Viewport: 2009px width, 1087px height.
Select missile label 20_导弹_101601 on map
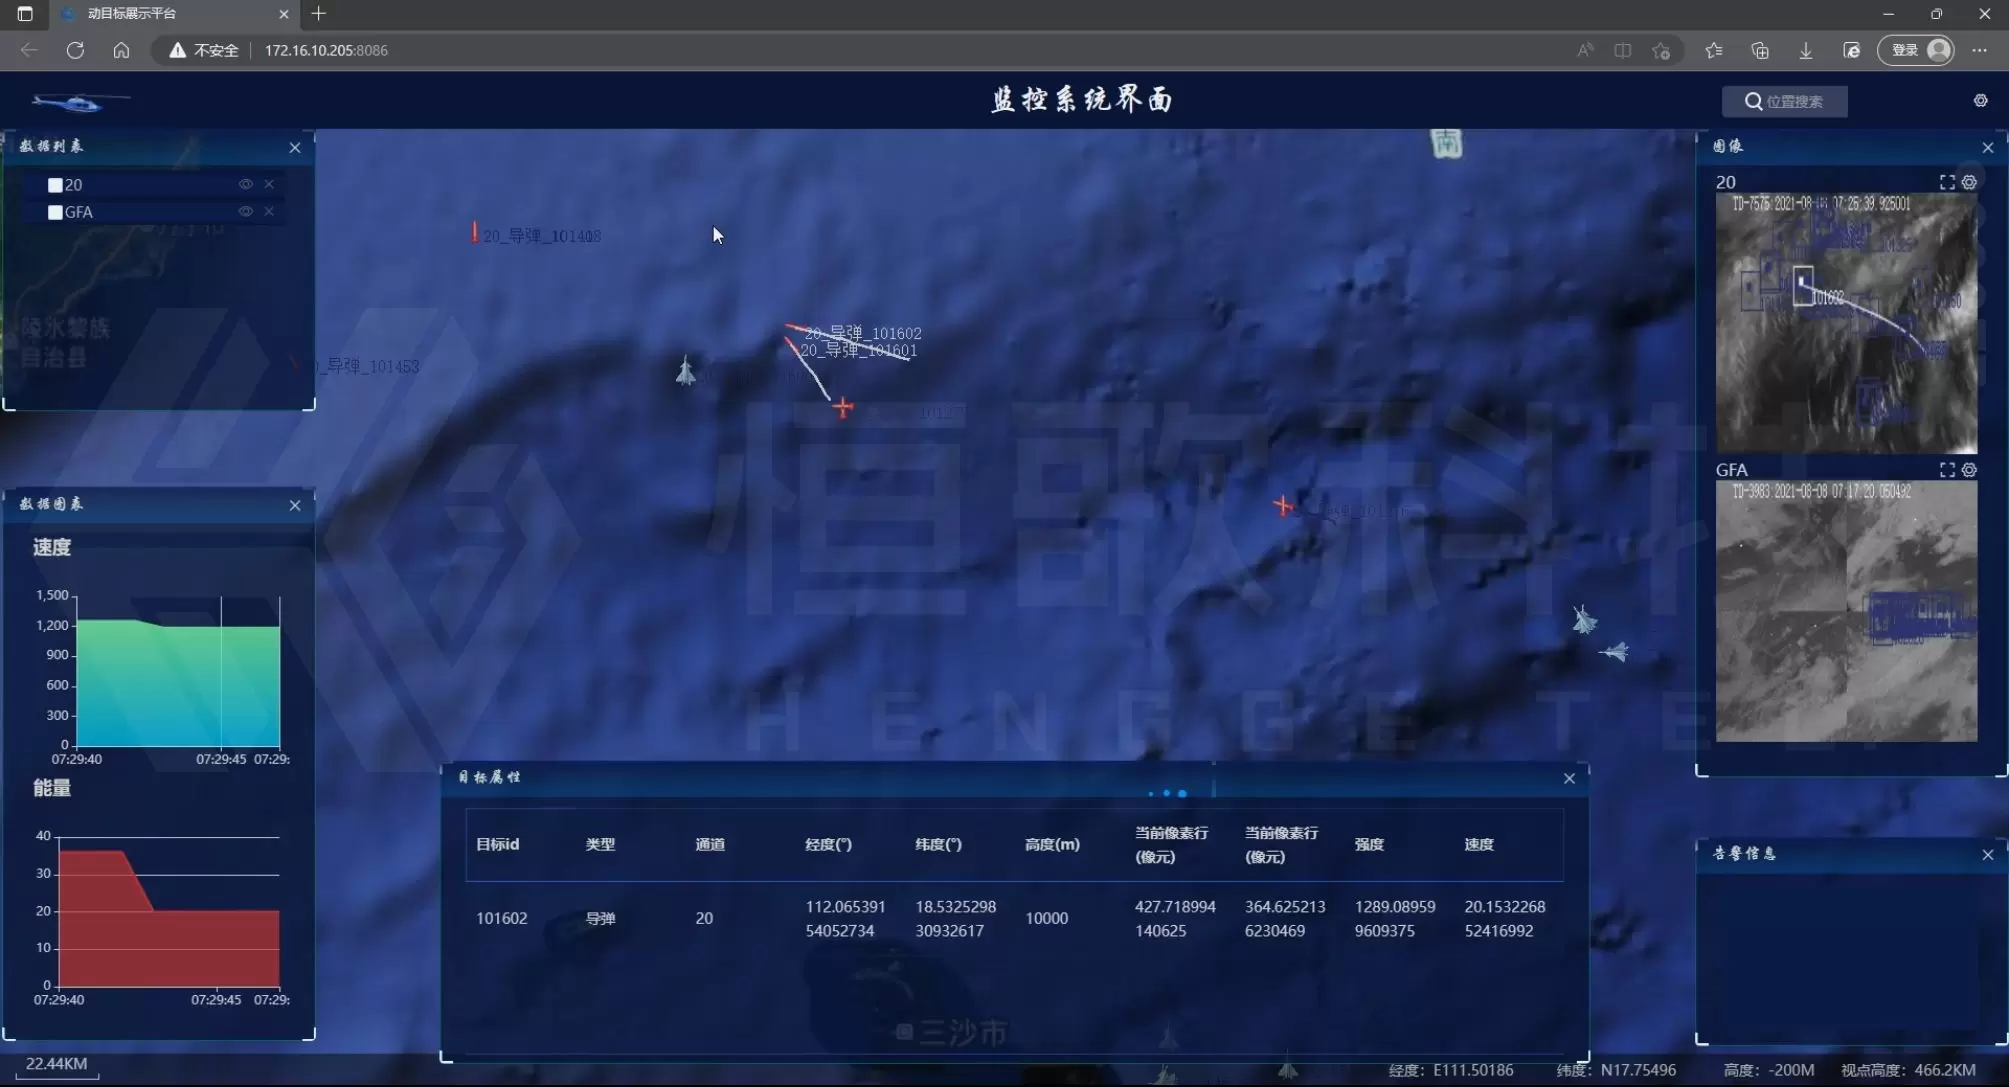(x=858, y=350)
